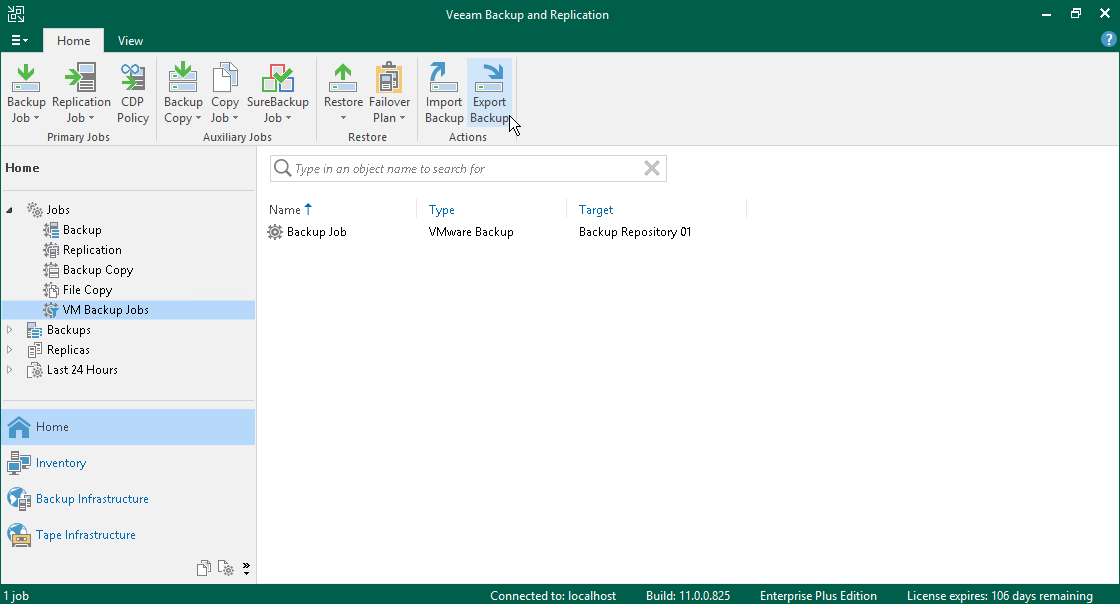Click the Inventory view icon

coord(19,463)
